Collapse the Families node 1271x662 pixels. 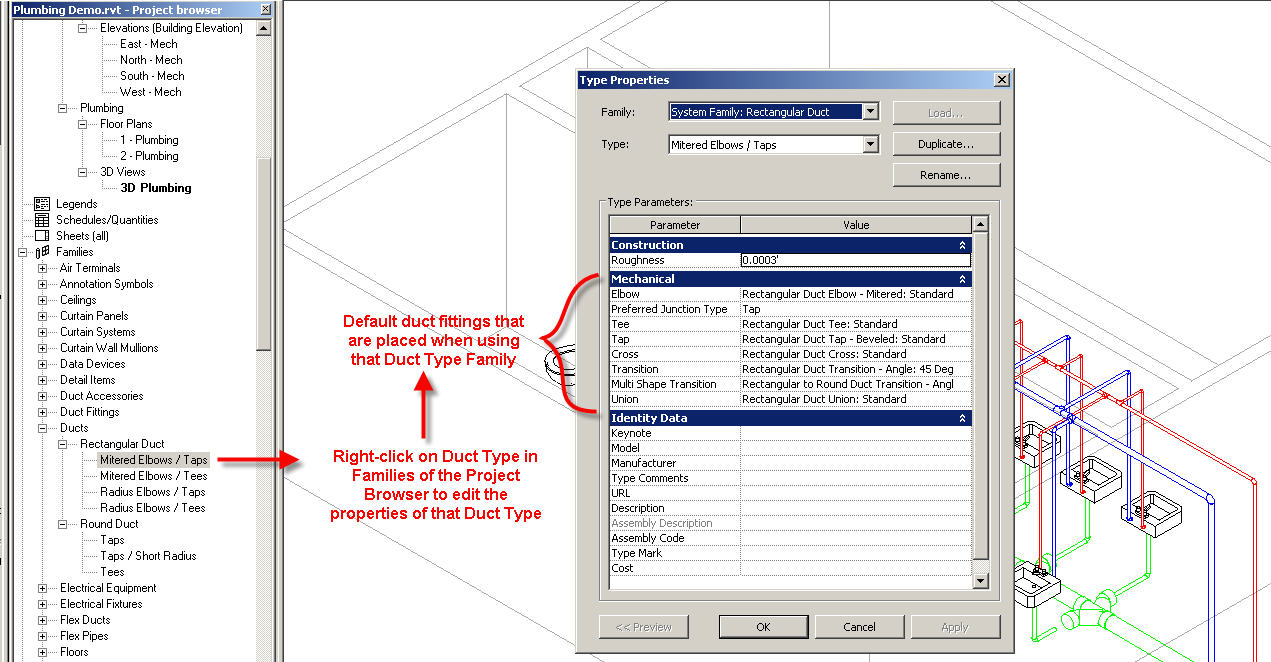22,252
